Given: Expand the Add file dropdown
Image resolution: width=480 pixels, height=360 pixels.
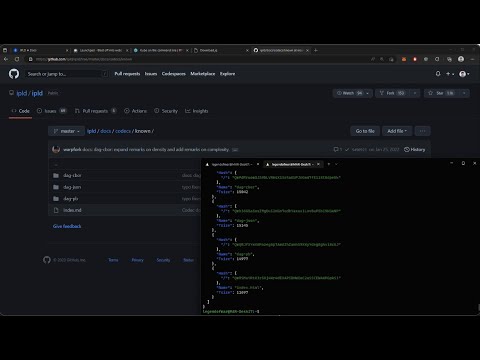Looking at the screenshot, I should [x=397, y=131].
